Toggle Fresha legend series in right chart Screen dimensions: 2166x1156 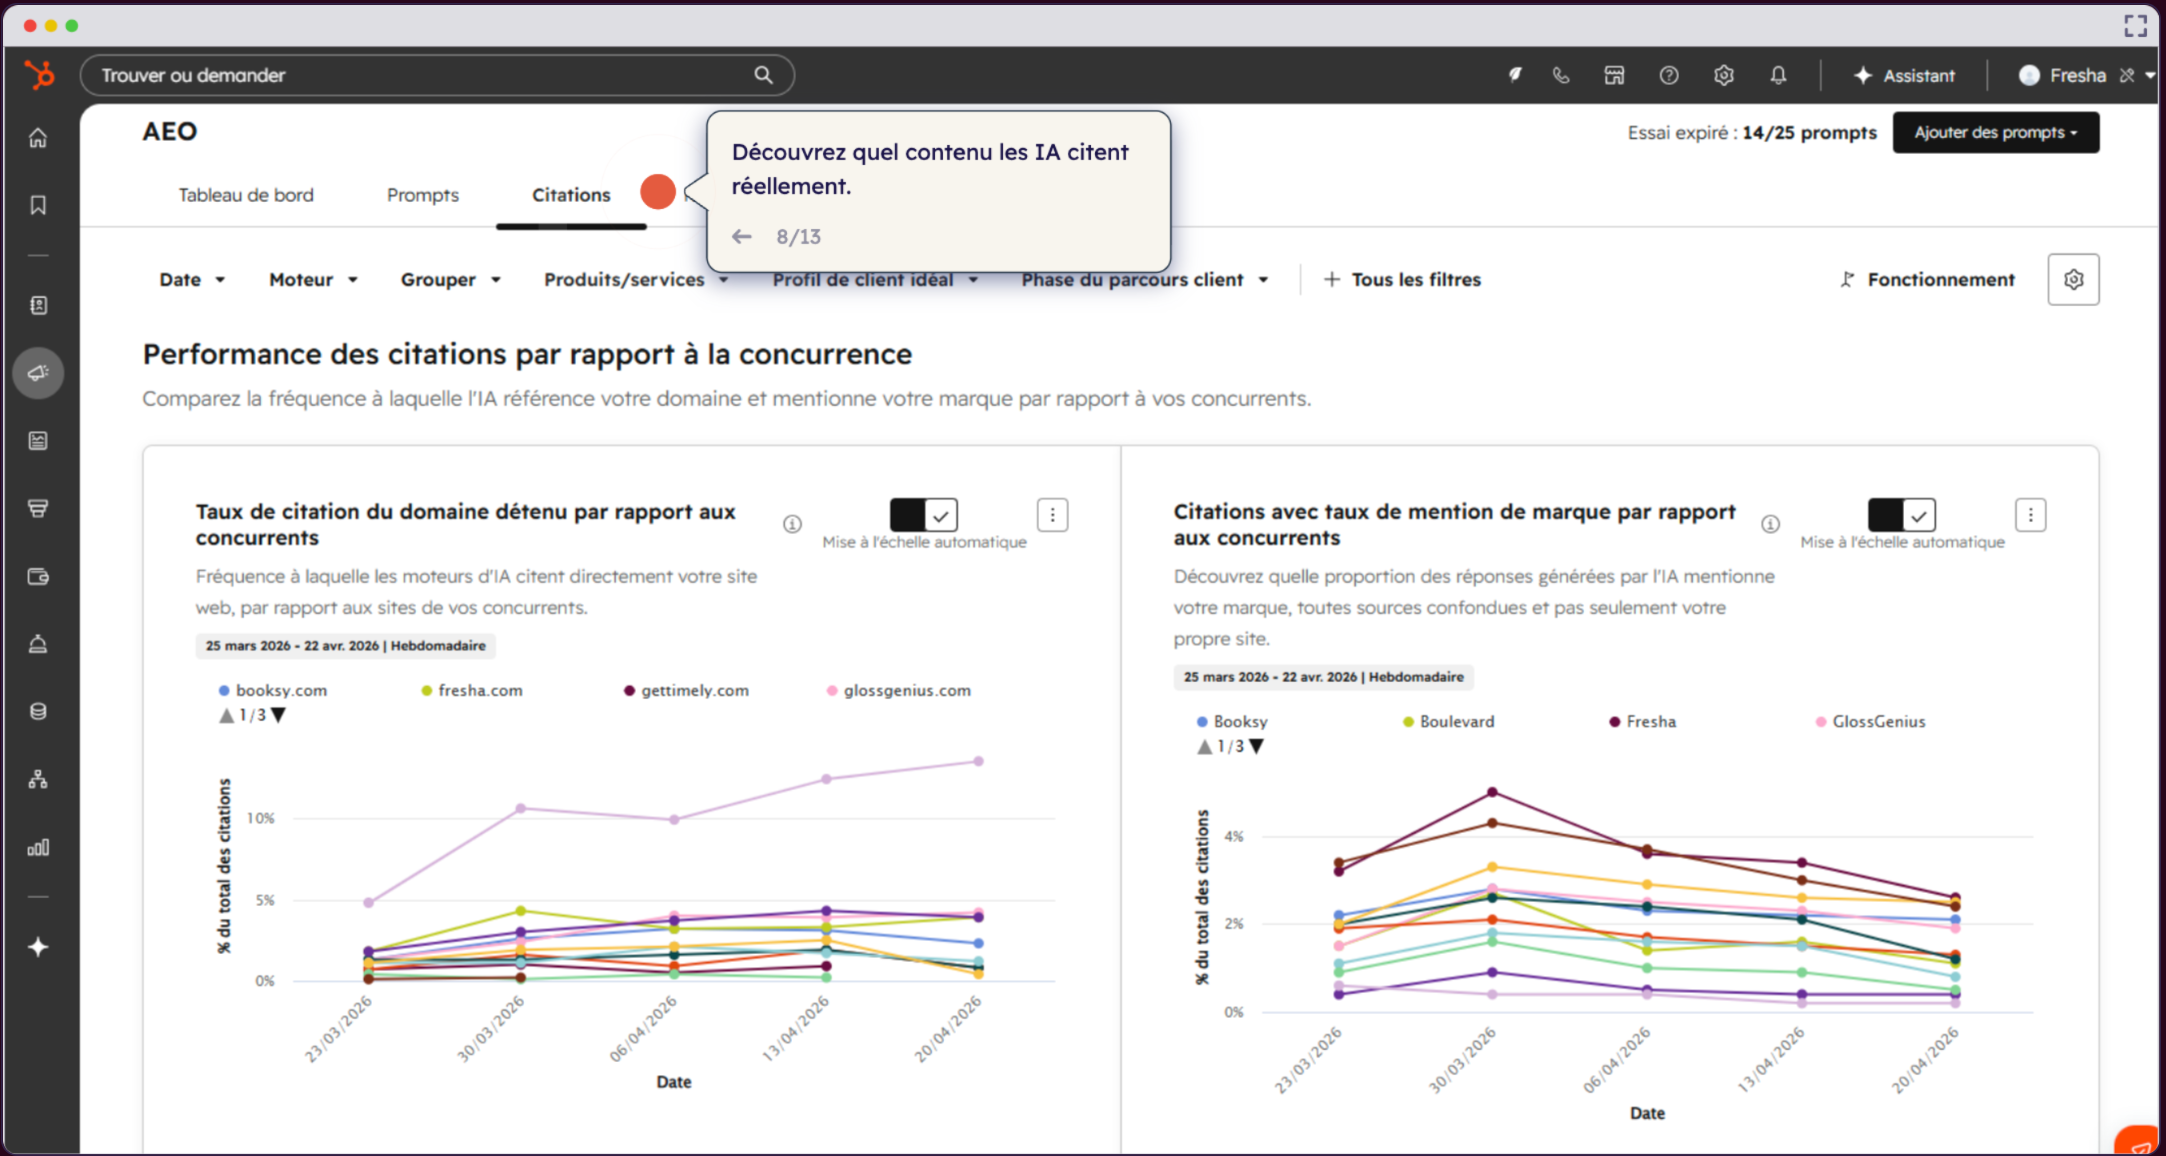coord(1642,722)
